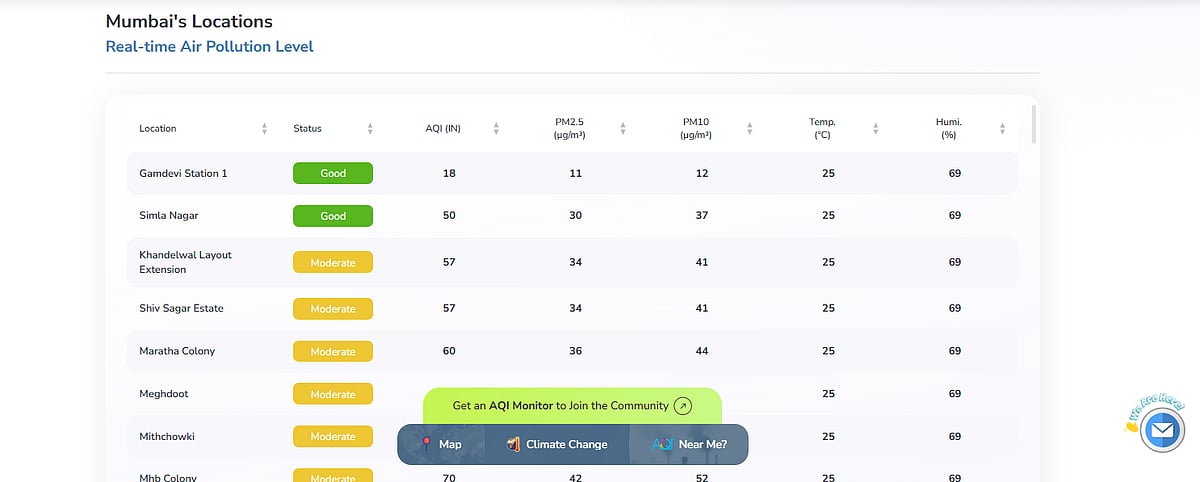The width and height of the screenshot is (1200, 482).
Task: Click the Meghdoot location name
Action: tap(164, 394)
